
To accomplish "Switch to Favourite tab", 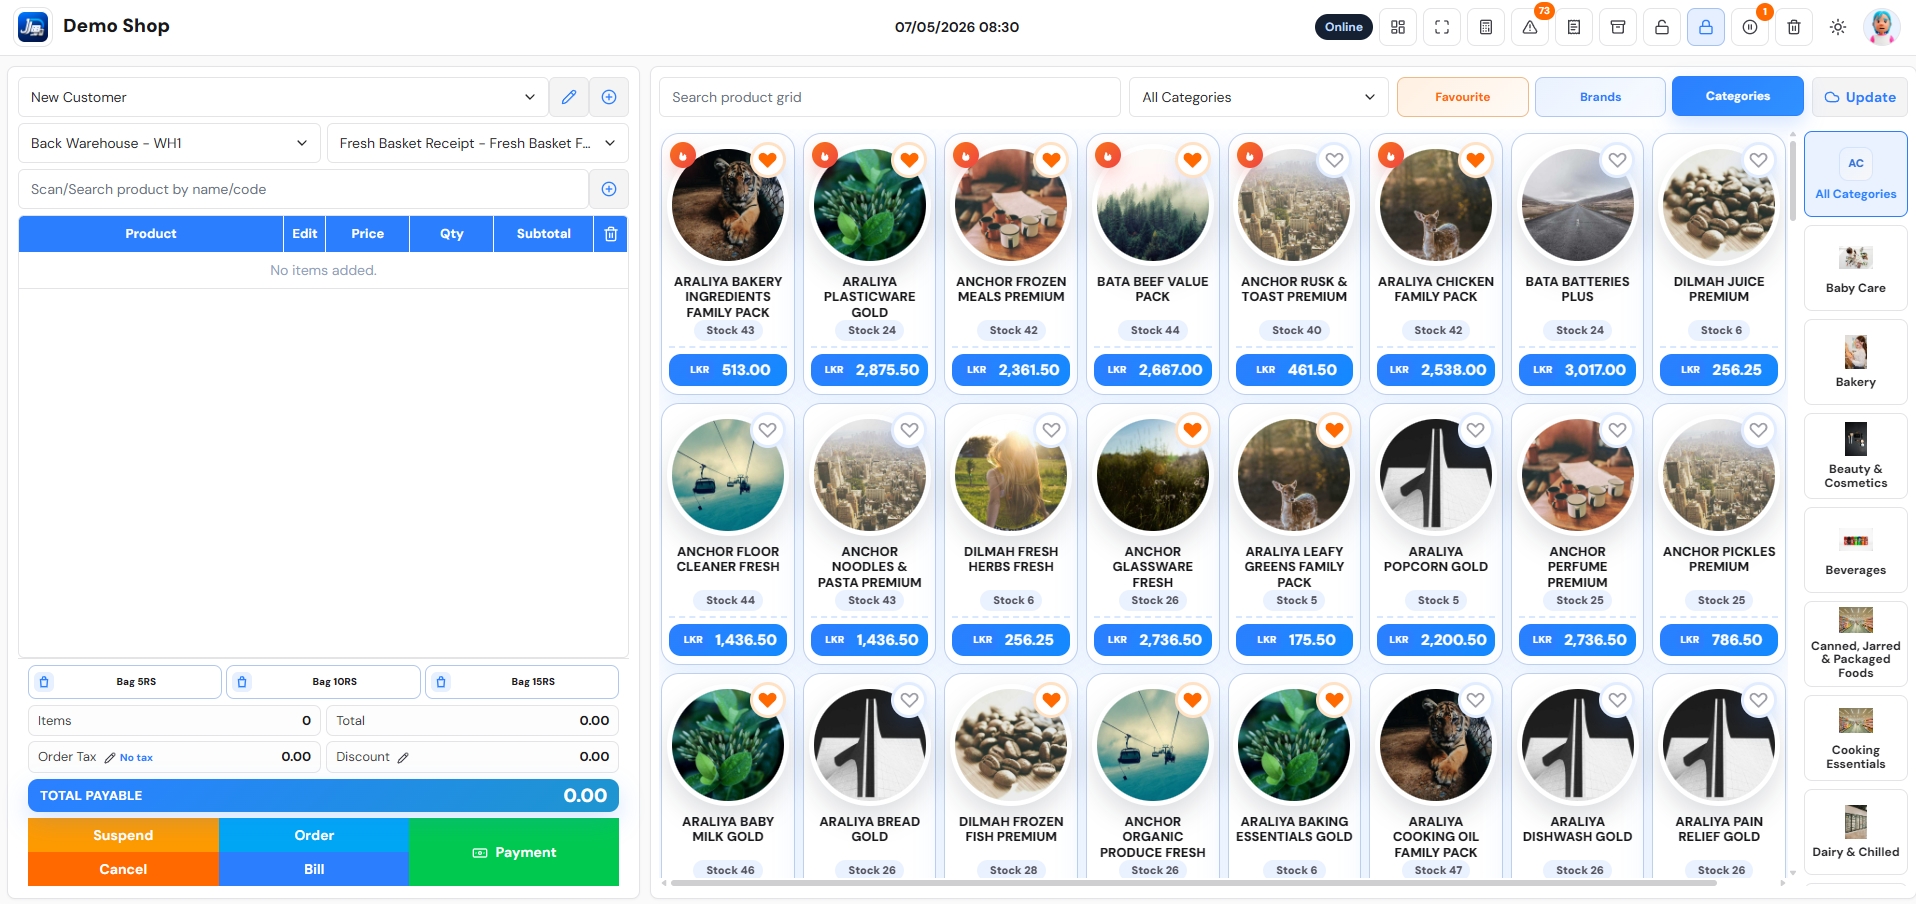I will (x=1463, y=97).
